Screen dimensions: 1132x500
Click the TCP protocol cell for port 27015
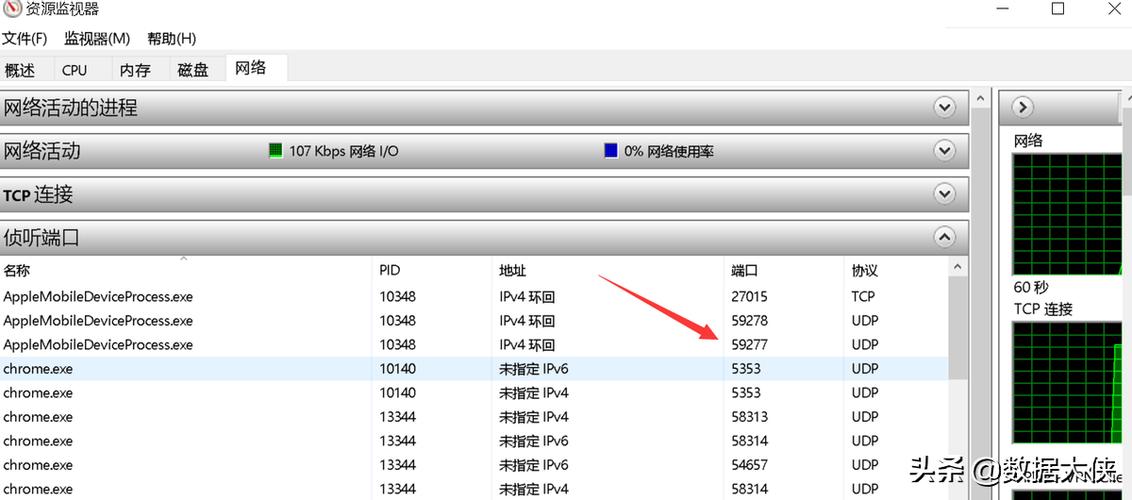[863, 297]
